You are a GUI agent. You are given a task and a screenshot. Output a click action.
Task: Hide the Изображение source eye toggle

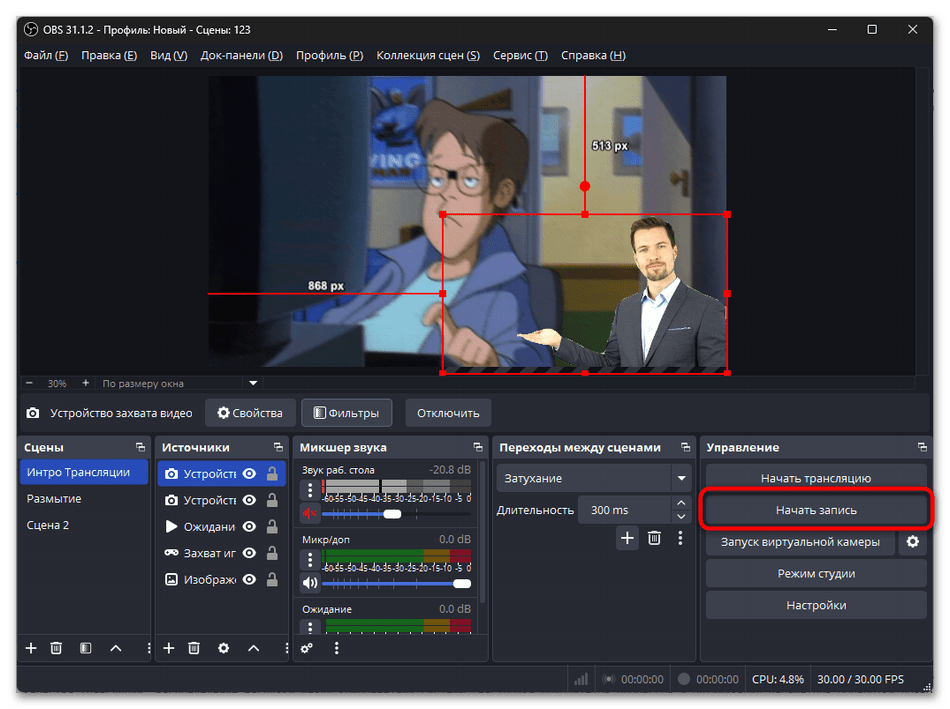click(x=249, y=579)
